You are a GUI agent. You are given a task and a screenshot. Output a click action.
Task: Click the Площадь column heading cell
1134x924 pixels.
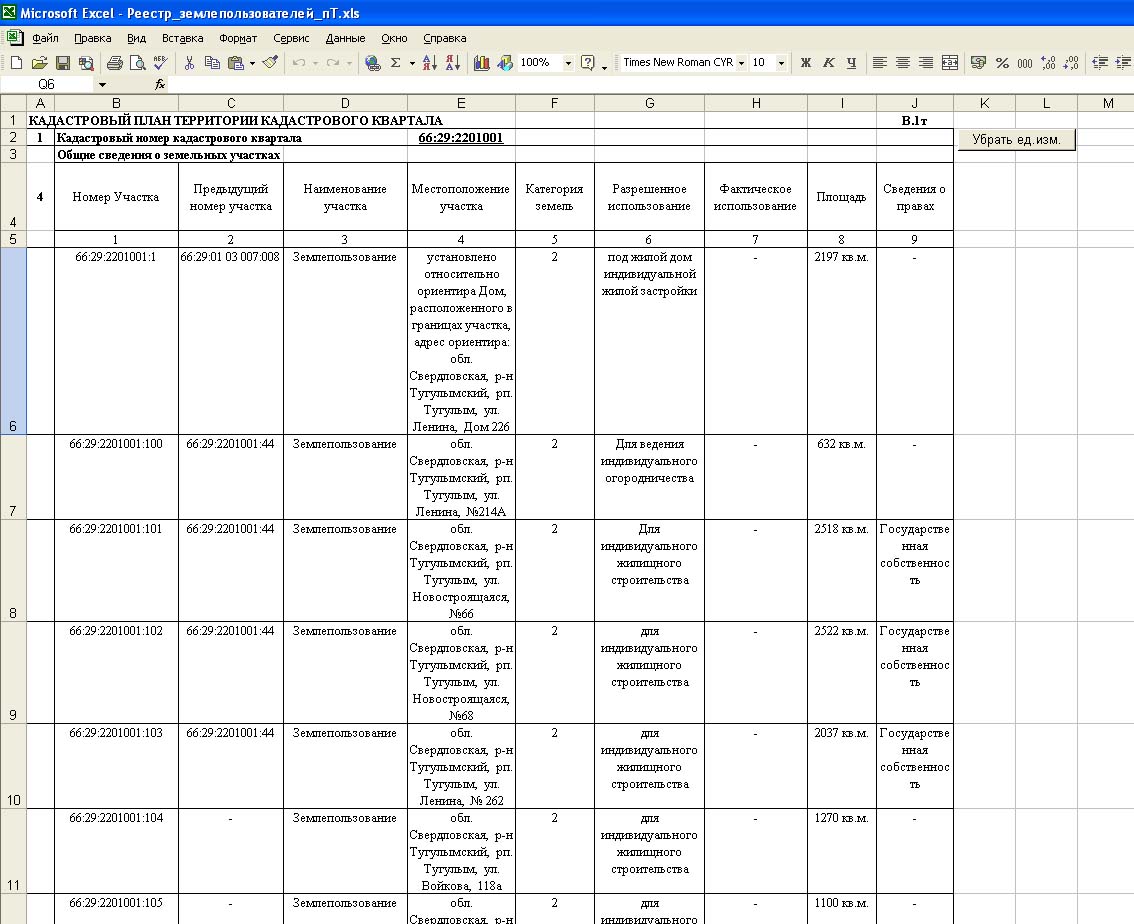click(x=841, y=197)
